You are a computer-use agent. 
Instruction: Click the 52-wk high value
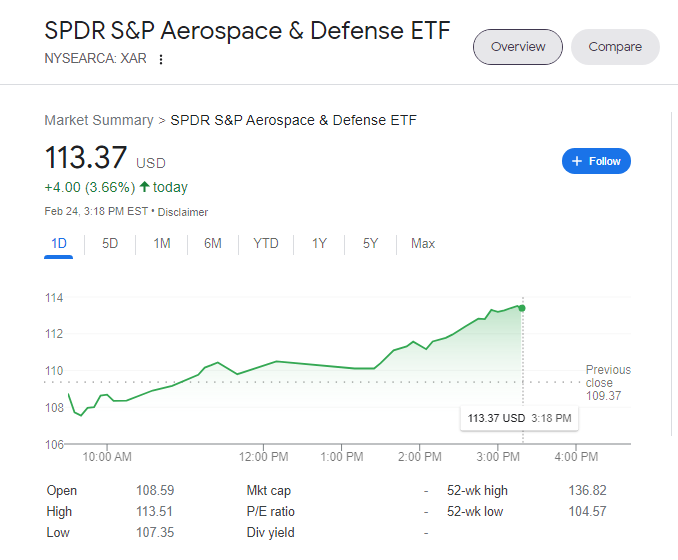pos(586,490)
